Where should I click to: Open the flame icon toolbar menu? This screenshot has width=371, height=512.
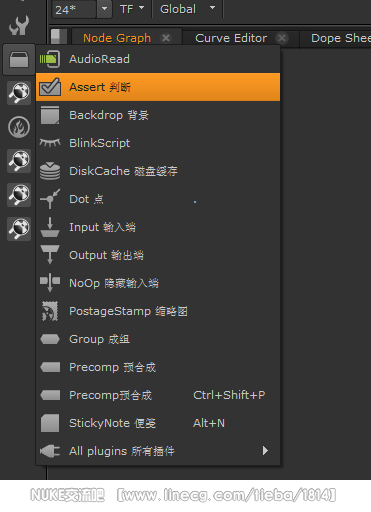click(19, 127)
